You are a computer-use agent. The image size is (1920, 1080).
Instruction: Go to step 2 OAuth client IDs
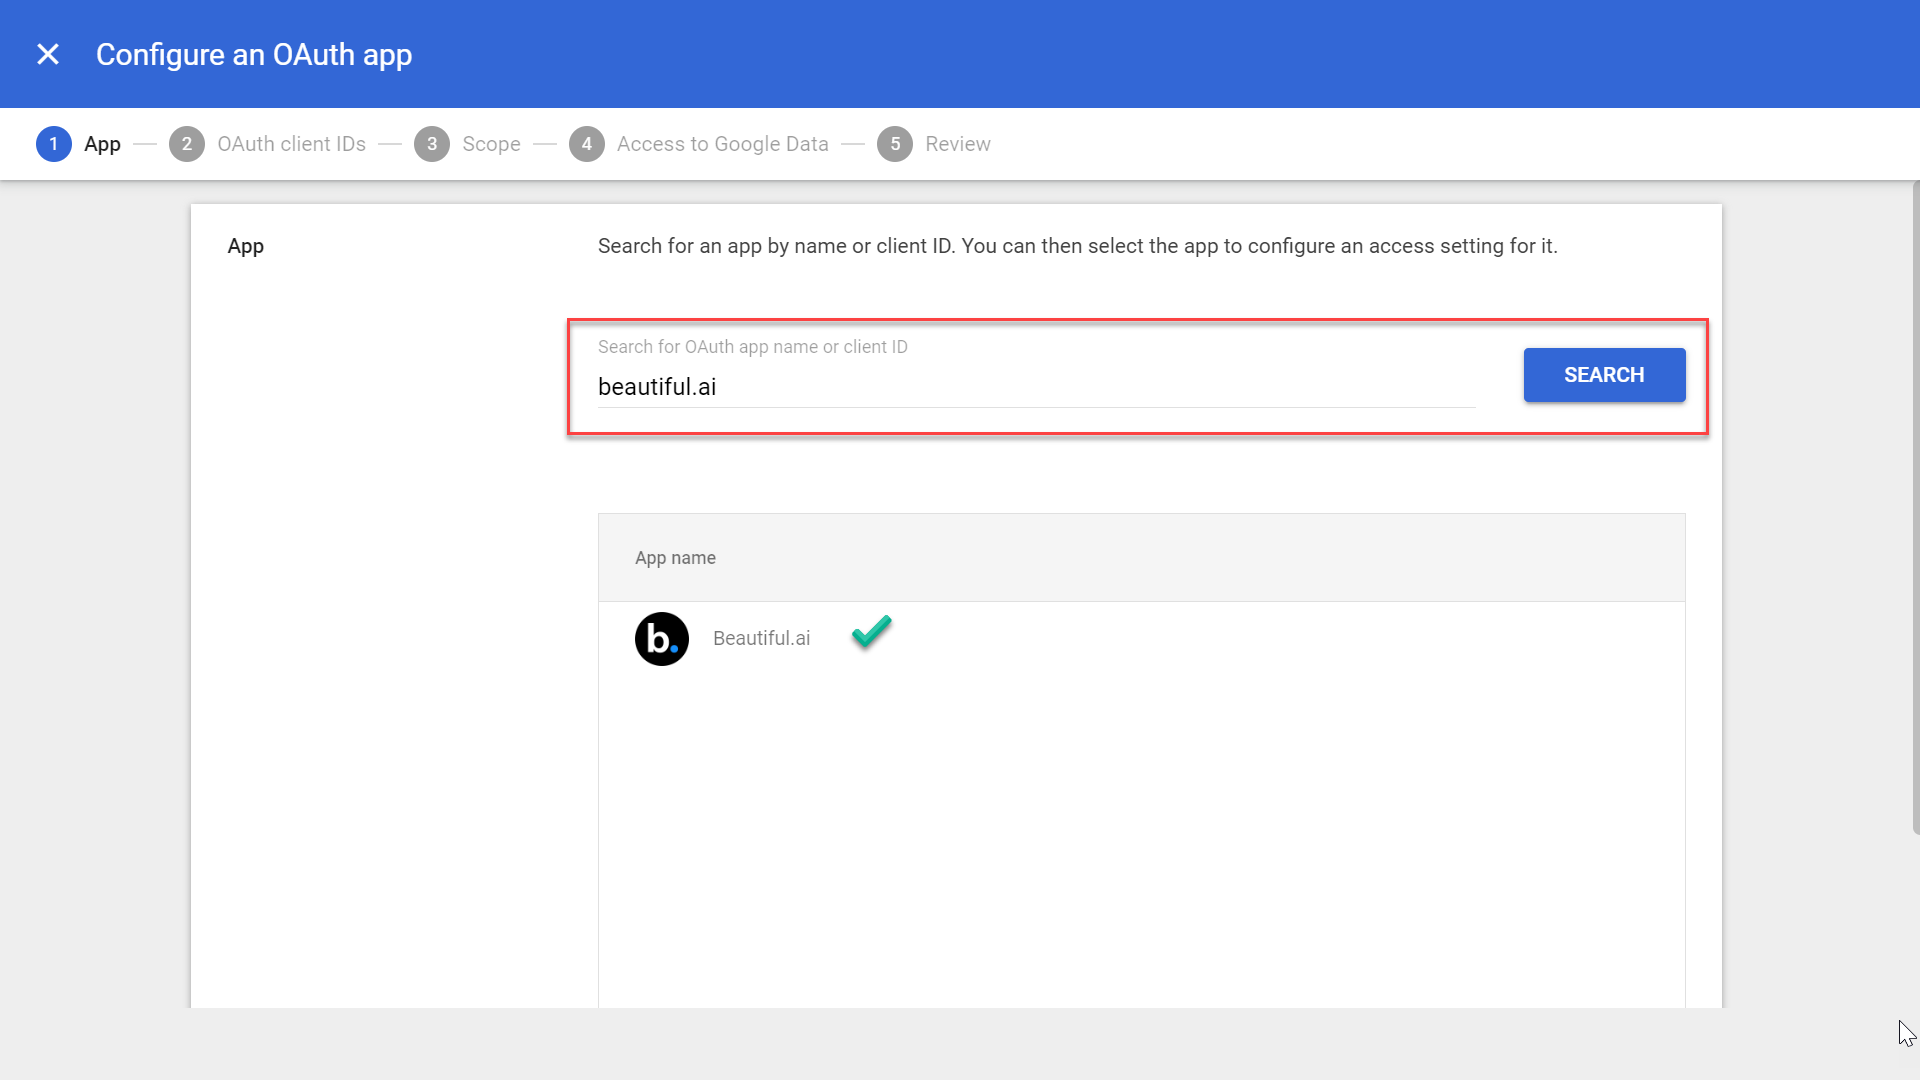tap(268, 144)
